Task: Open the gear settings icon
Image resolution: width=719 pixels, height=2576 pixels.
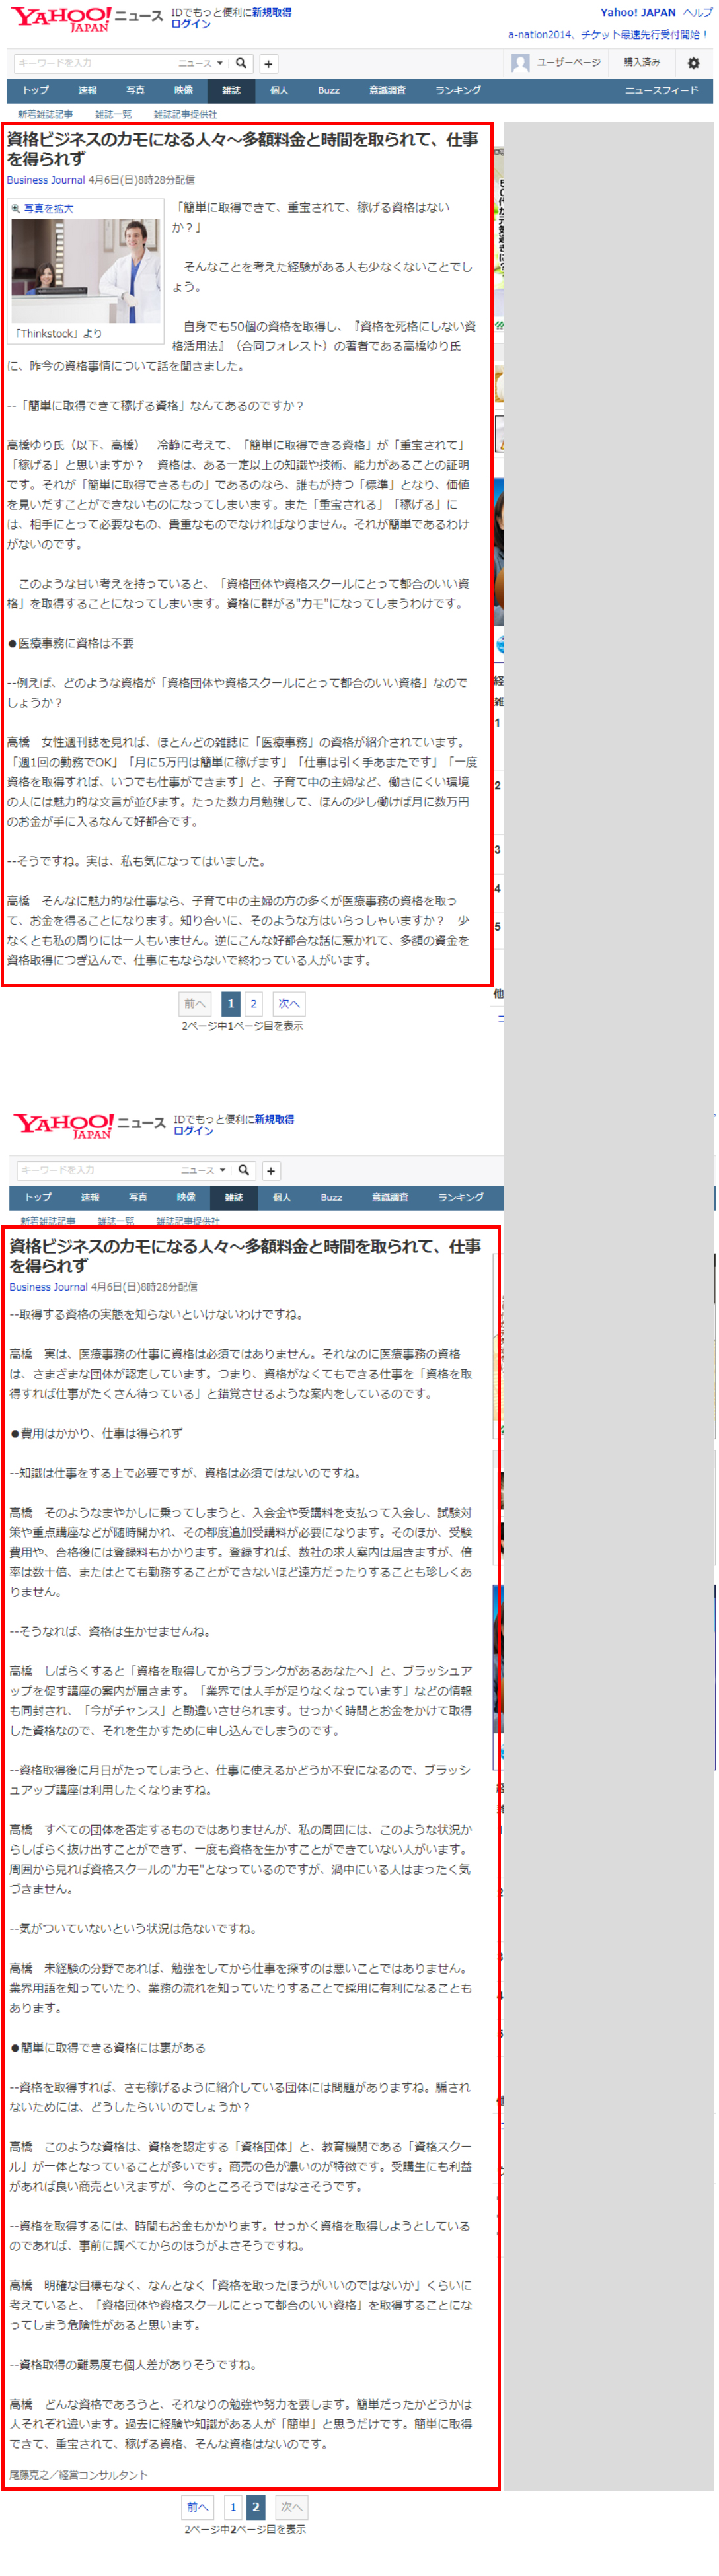Action: pos(693,63)
